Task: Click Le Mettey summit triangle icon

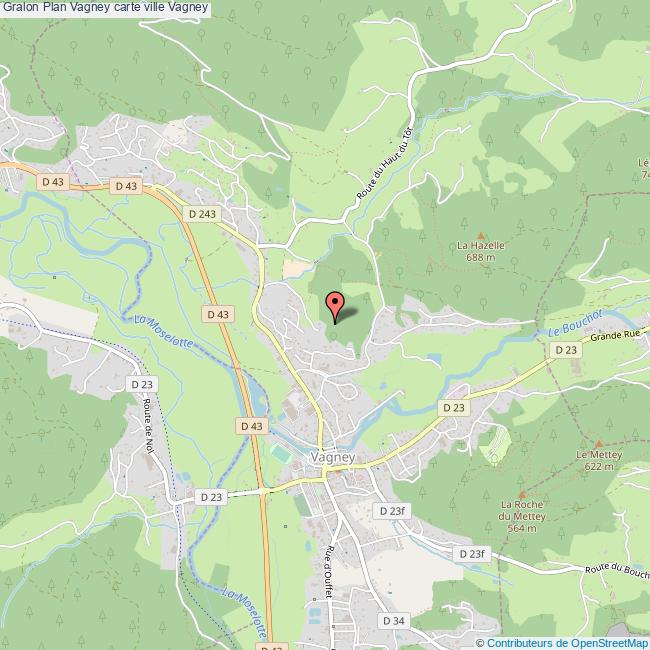Action: [599, 444]
